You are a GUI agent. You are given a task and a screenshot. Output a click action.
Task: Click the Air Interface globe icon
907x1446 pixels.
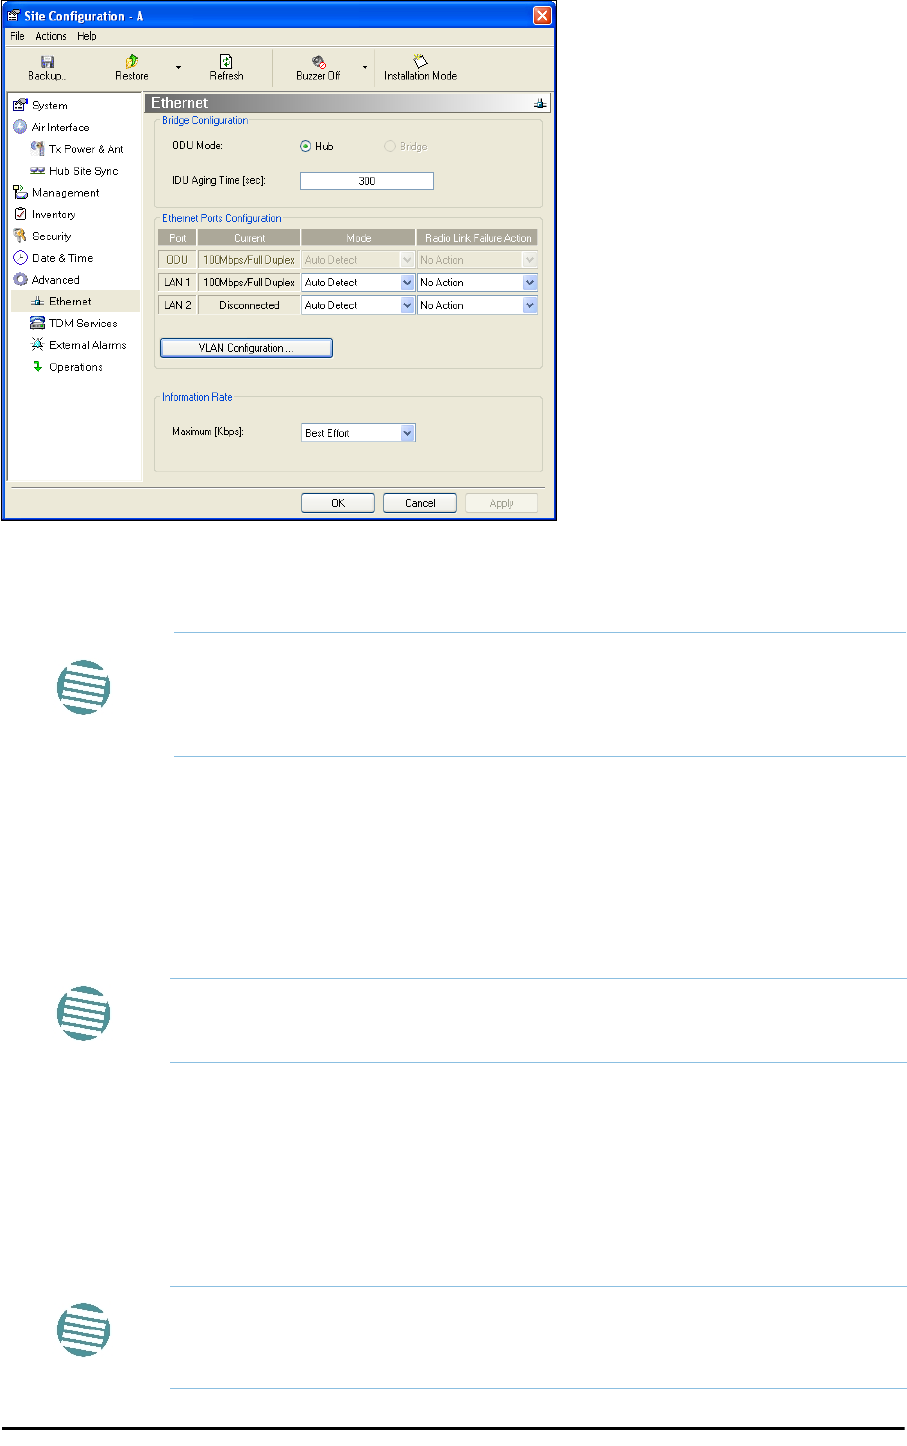(x=19, y=127)
